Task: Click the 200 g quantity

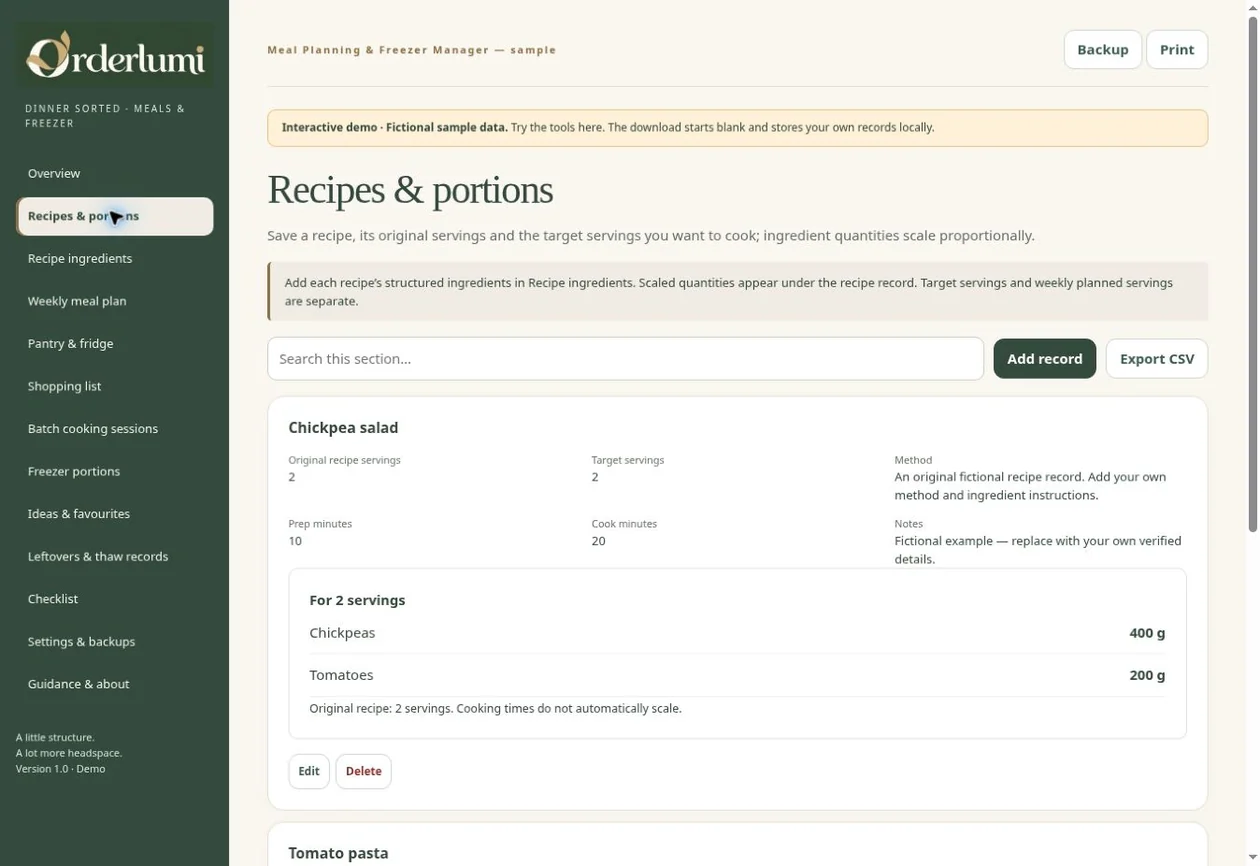Action: coord(1147,675)
